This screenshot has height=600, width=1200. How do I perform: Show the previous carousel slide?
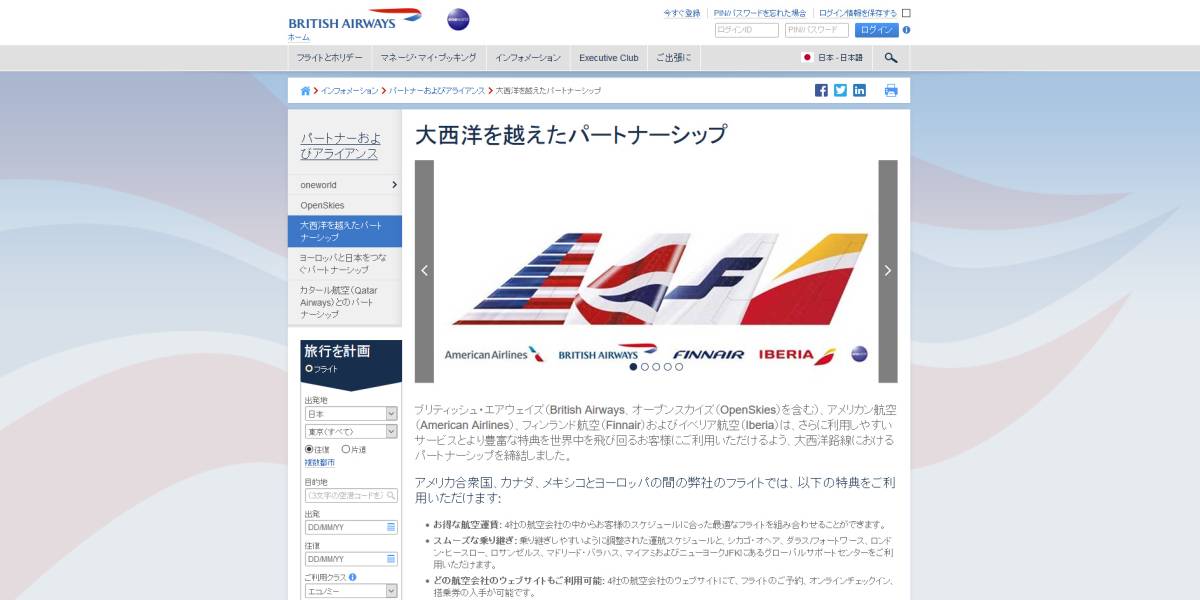click(x=424, y=271)
